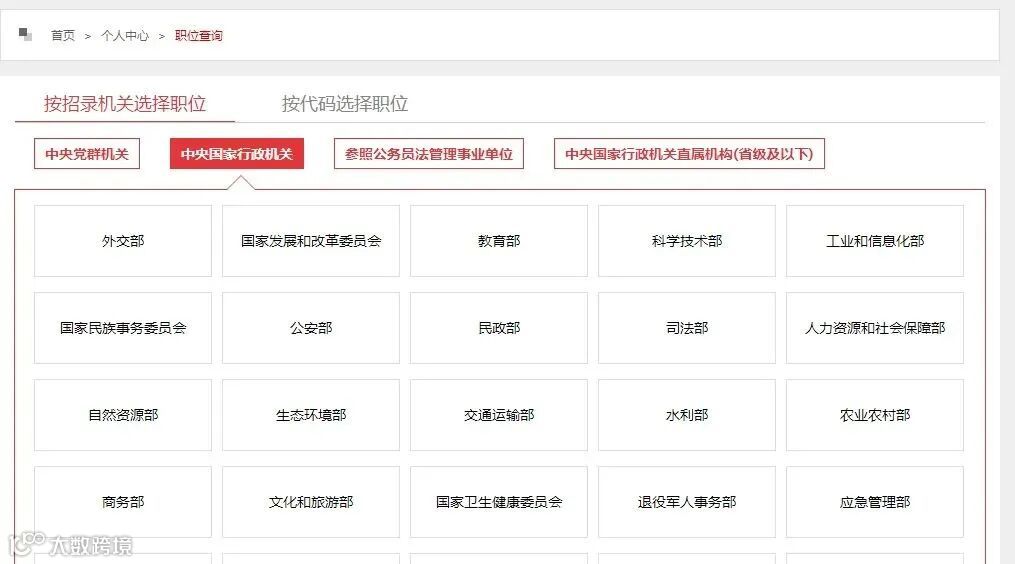Select 商务部 department card

click(x=123, y=502)
